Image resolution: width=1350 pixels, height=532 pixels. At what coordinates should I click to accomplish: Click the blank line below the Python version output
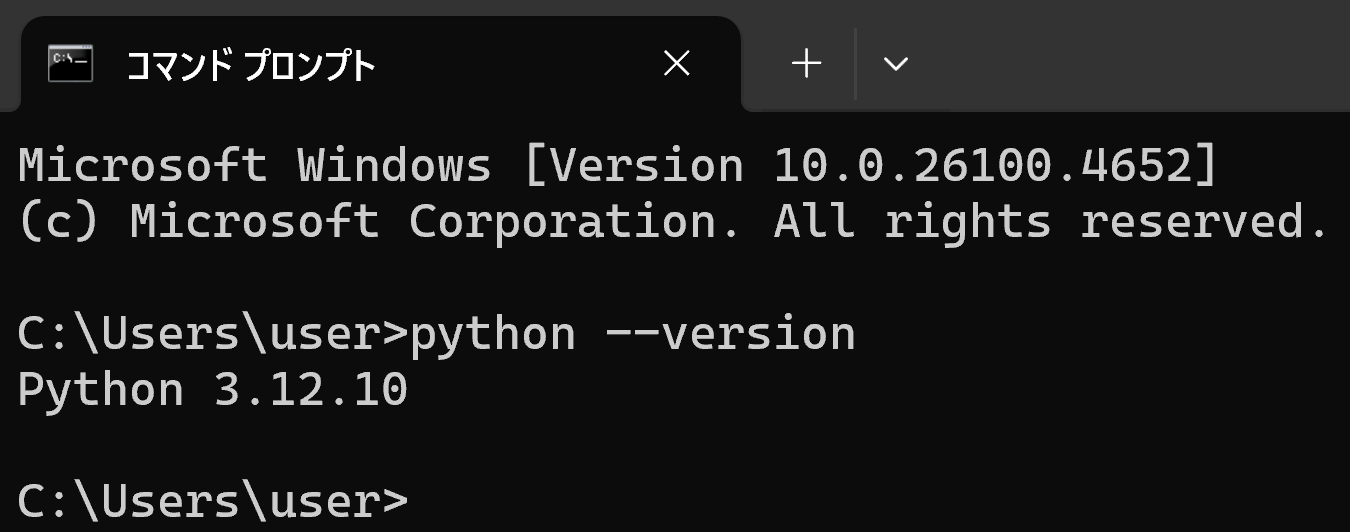(x=675, y=445)
